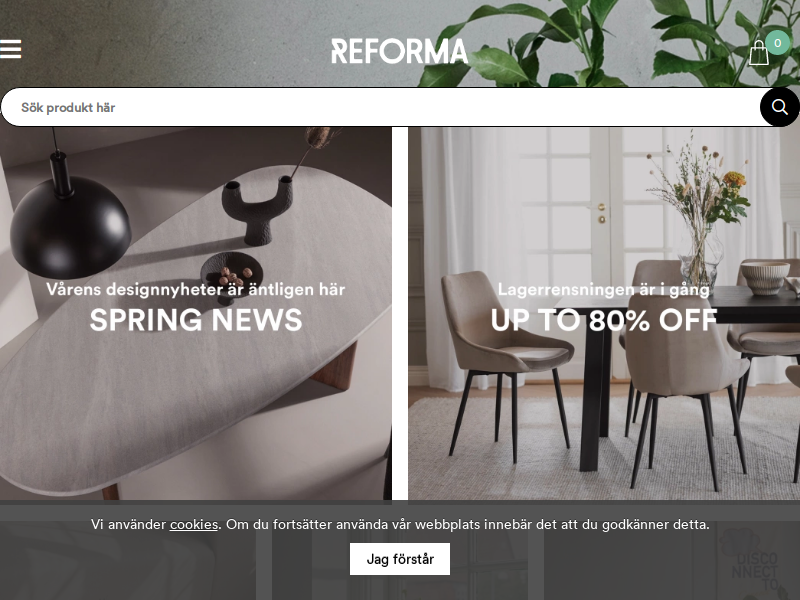Click 'Vårens designnyheter är äntligen här' text

click(196, 289)
